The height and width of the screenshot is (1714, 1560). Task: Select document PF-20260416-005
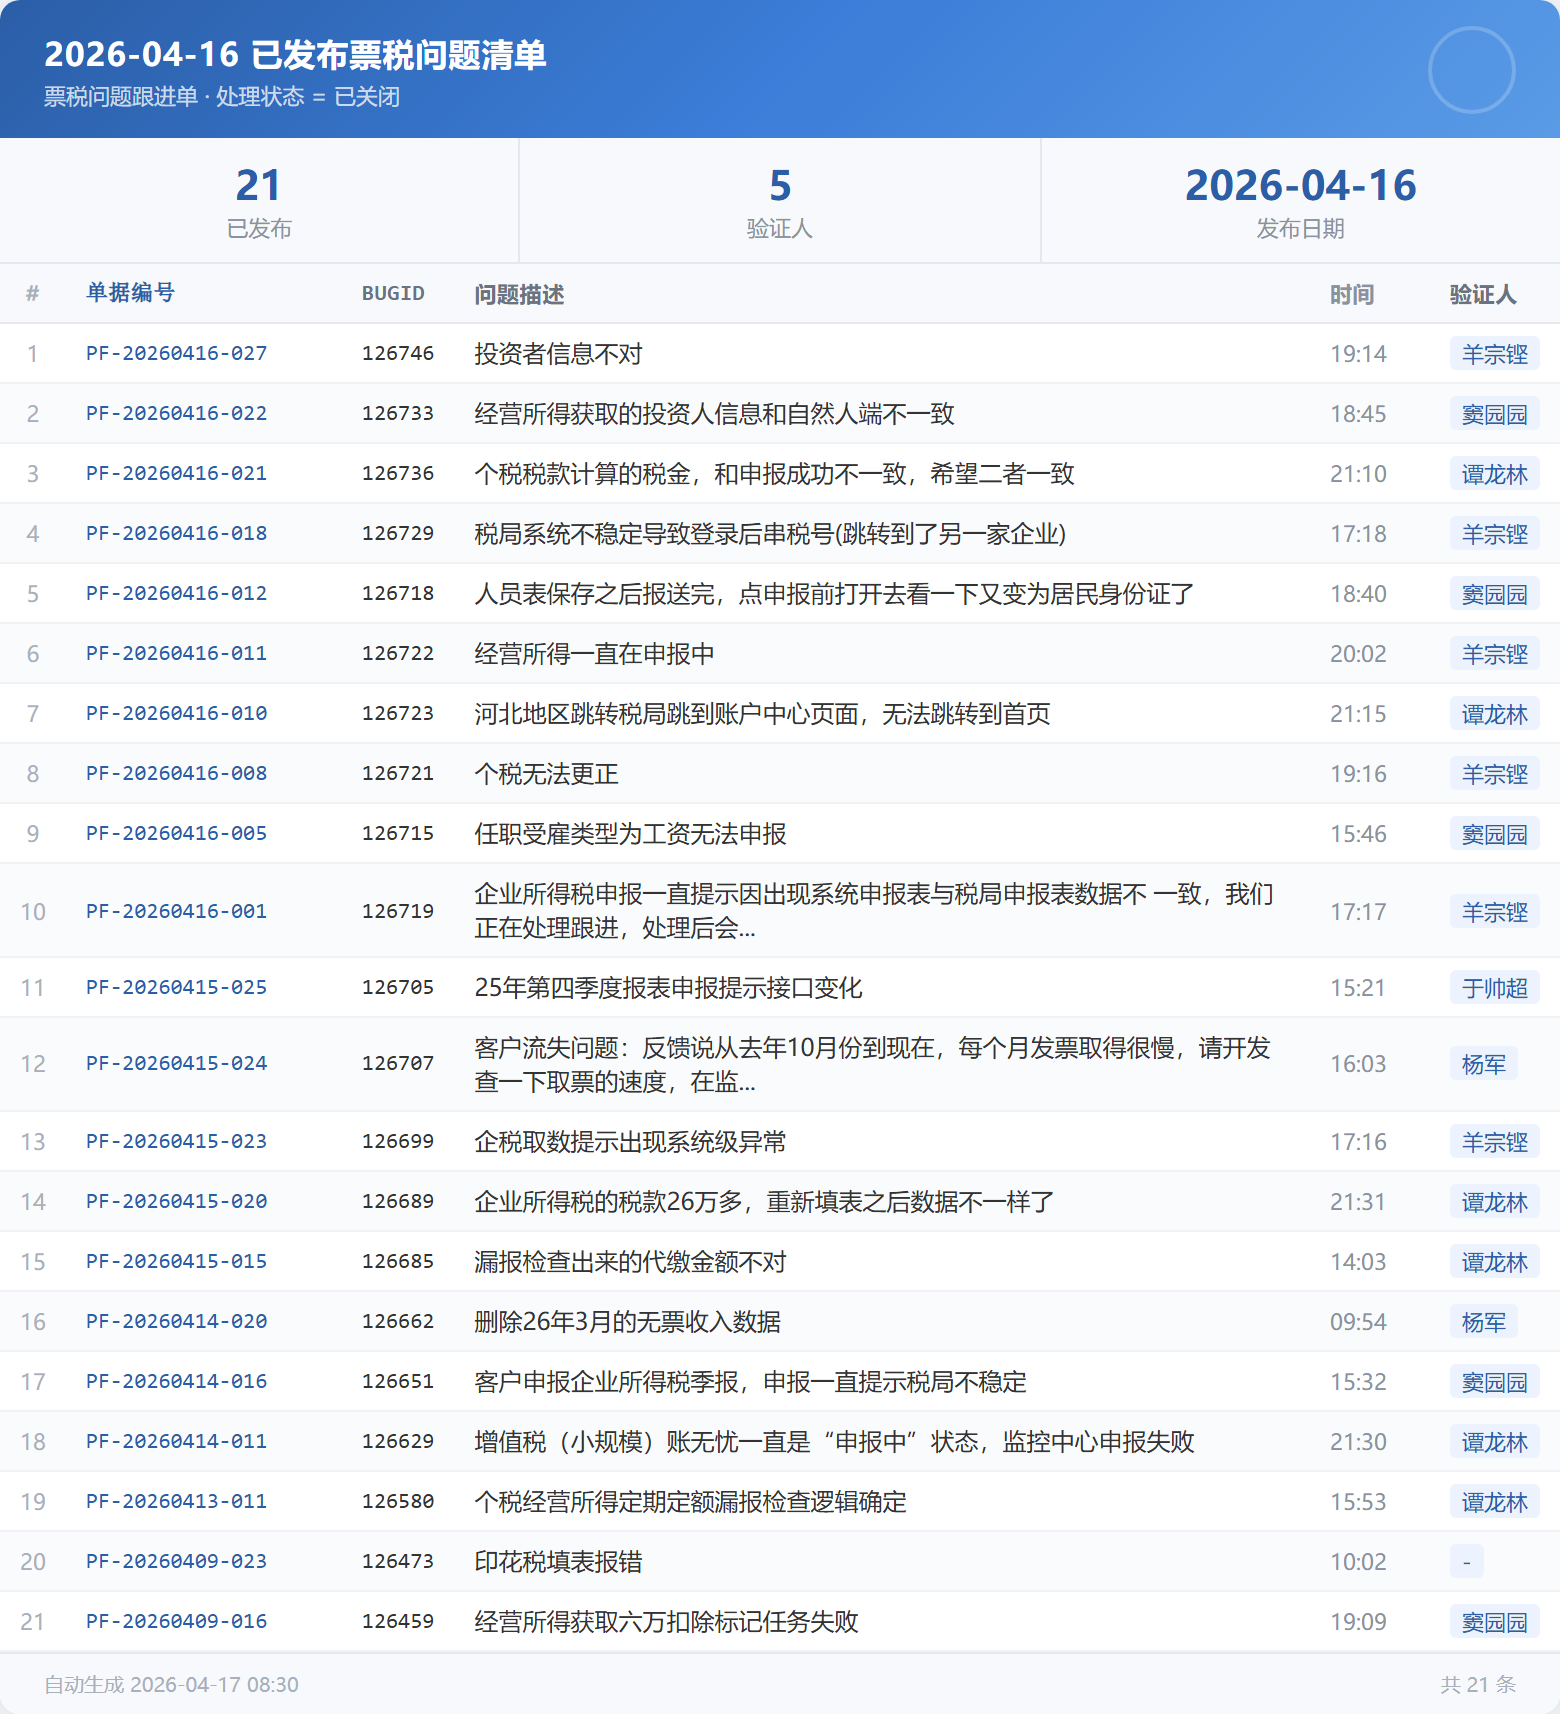click(176, 833)
